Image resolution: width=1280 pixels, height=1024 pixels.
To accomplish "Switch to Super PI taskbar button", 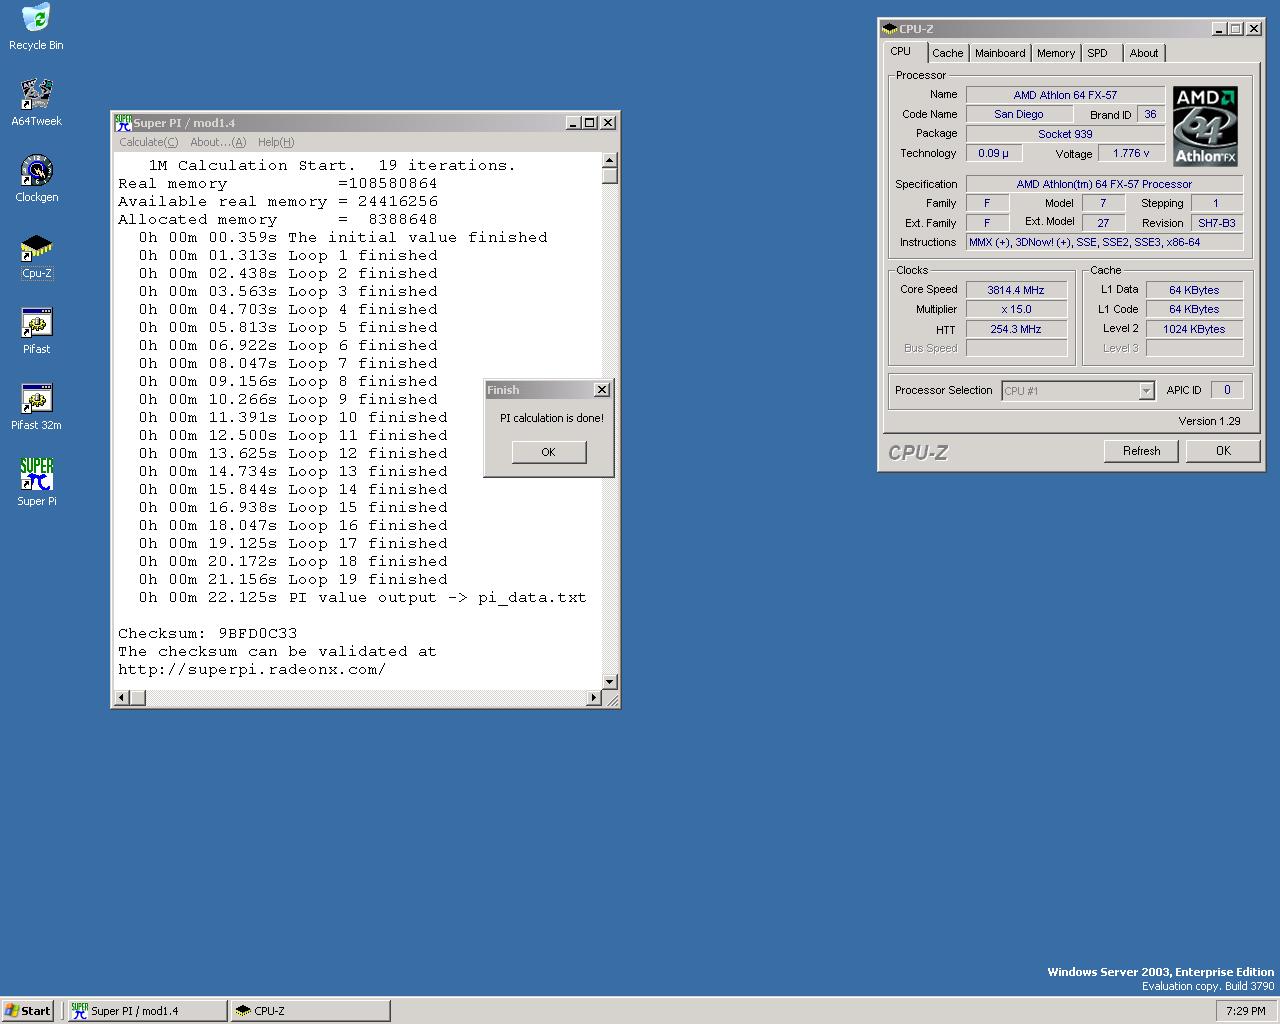I will tap(147, 1011).
